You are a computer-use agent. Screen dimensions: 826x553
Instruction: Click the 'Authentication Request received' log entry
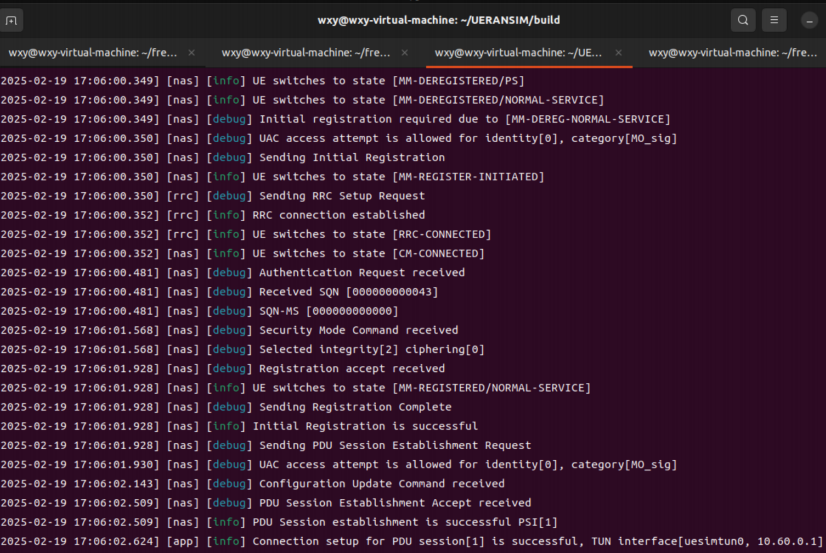(x=361, y=272)
